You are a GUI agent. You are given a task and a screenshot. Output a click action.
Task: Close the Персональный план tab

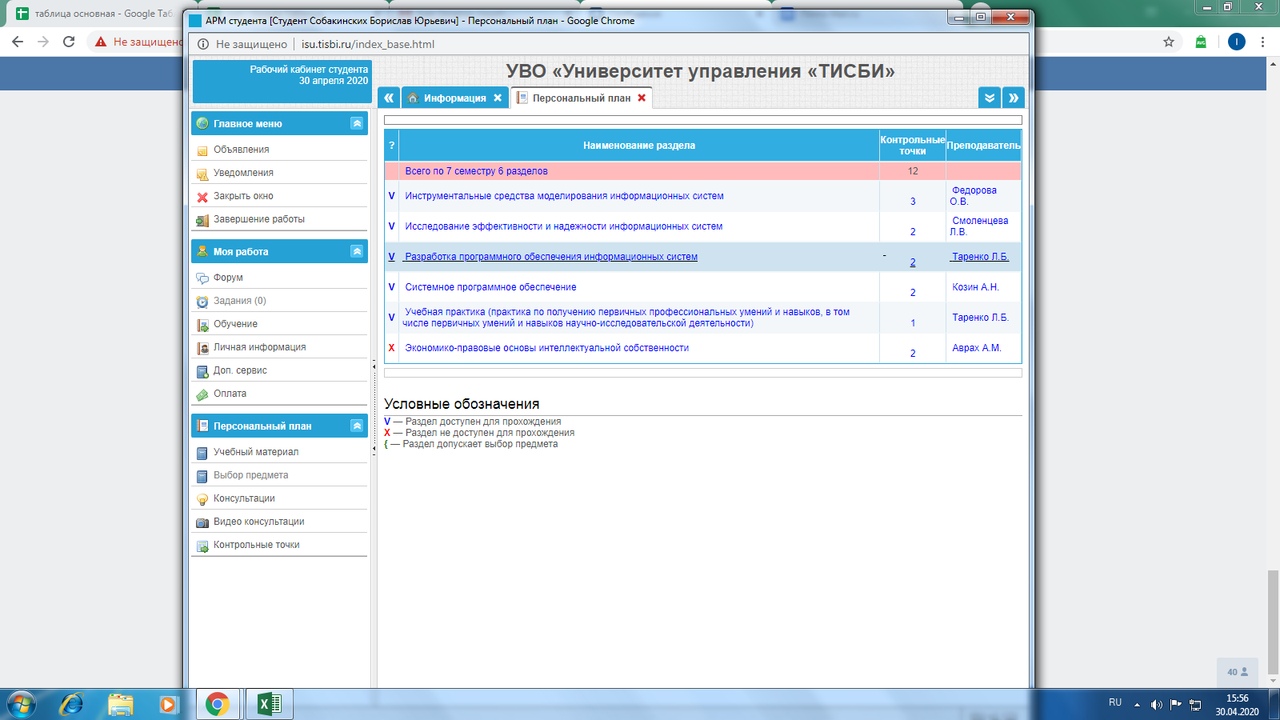point(642,98)
